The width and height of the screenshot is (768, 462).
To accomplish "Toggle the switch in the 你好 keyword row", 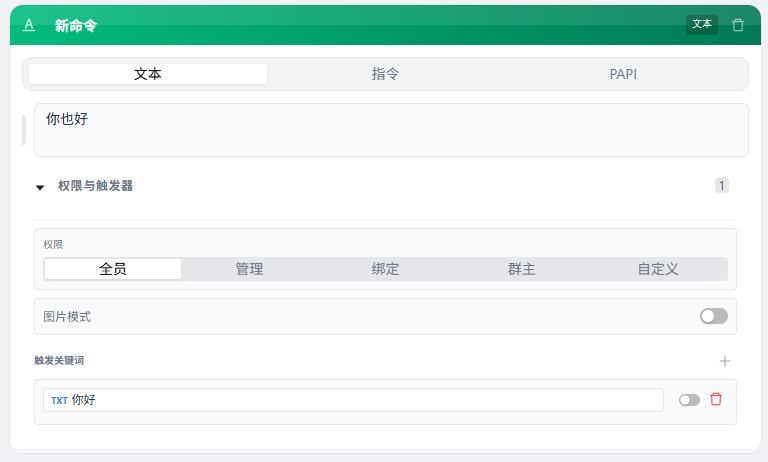I will pyautogui.click(x=689, y=400).
